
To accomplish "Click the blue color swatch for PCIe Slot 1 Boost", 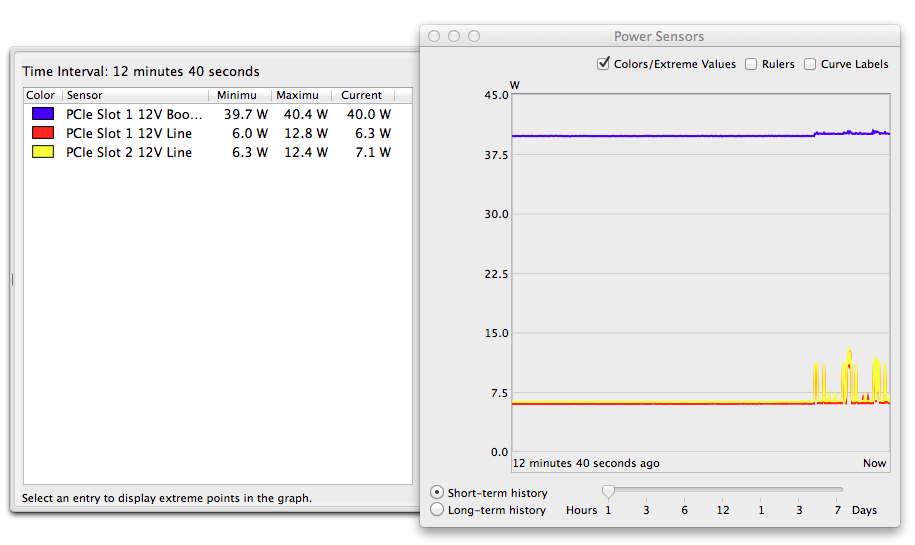I will [x=43, y=114].
